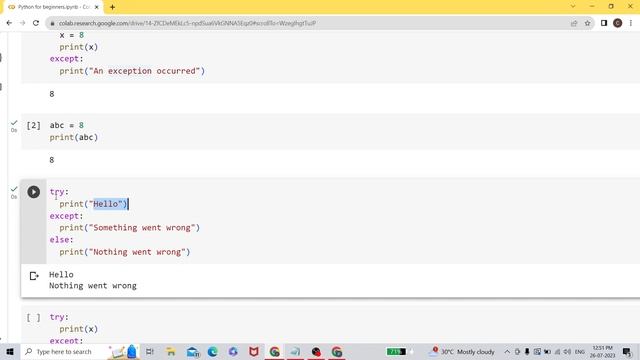Bookmark this page with the star icon
This screenshot has width=640, height=360.
pyautogui.click(x=587, y=23)
